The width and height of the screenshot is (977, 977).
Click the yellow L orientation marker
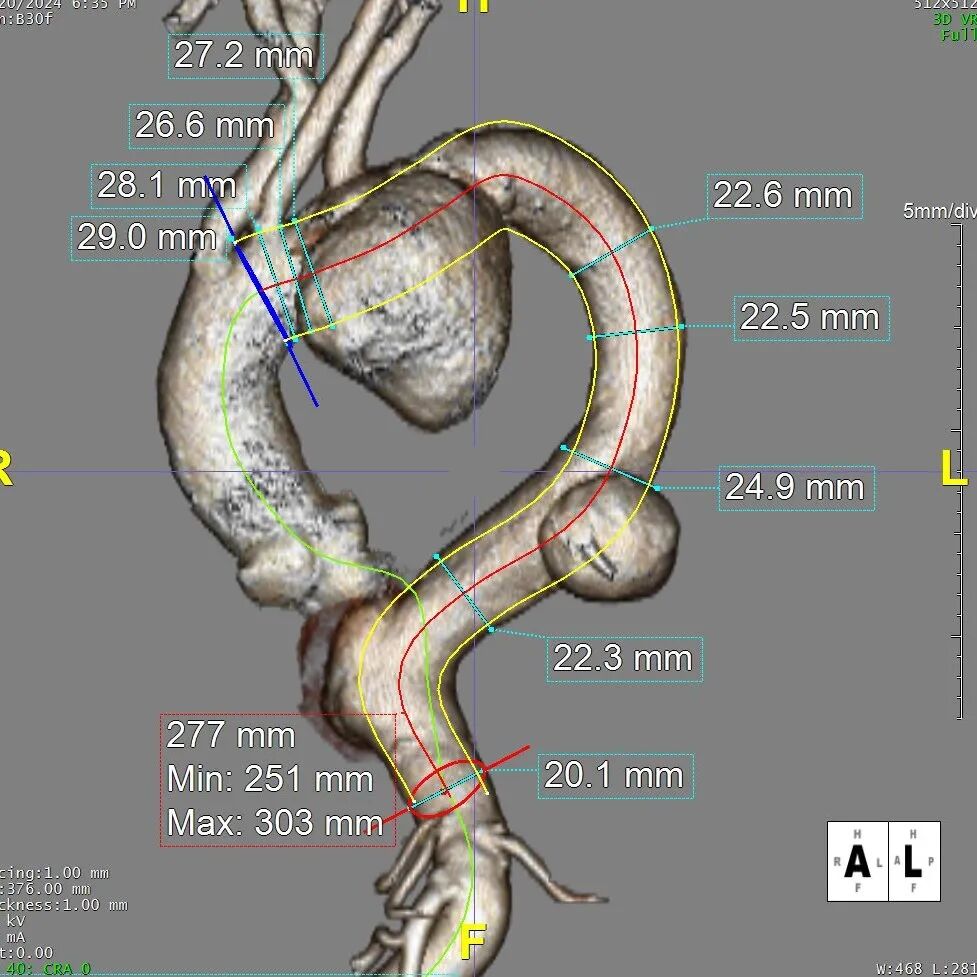[953, 468]
